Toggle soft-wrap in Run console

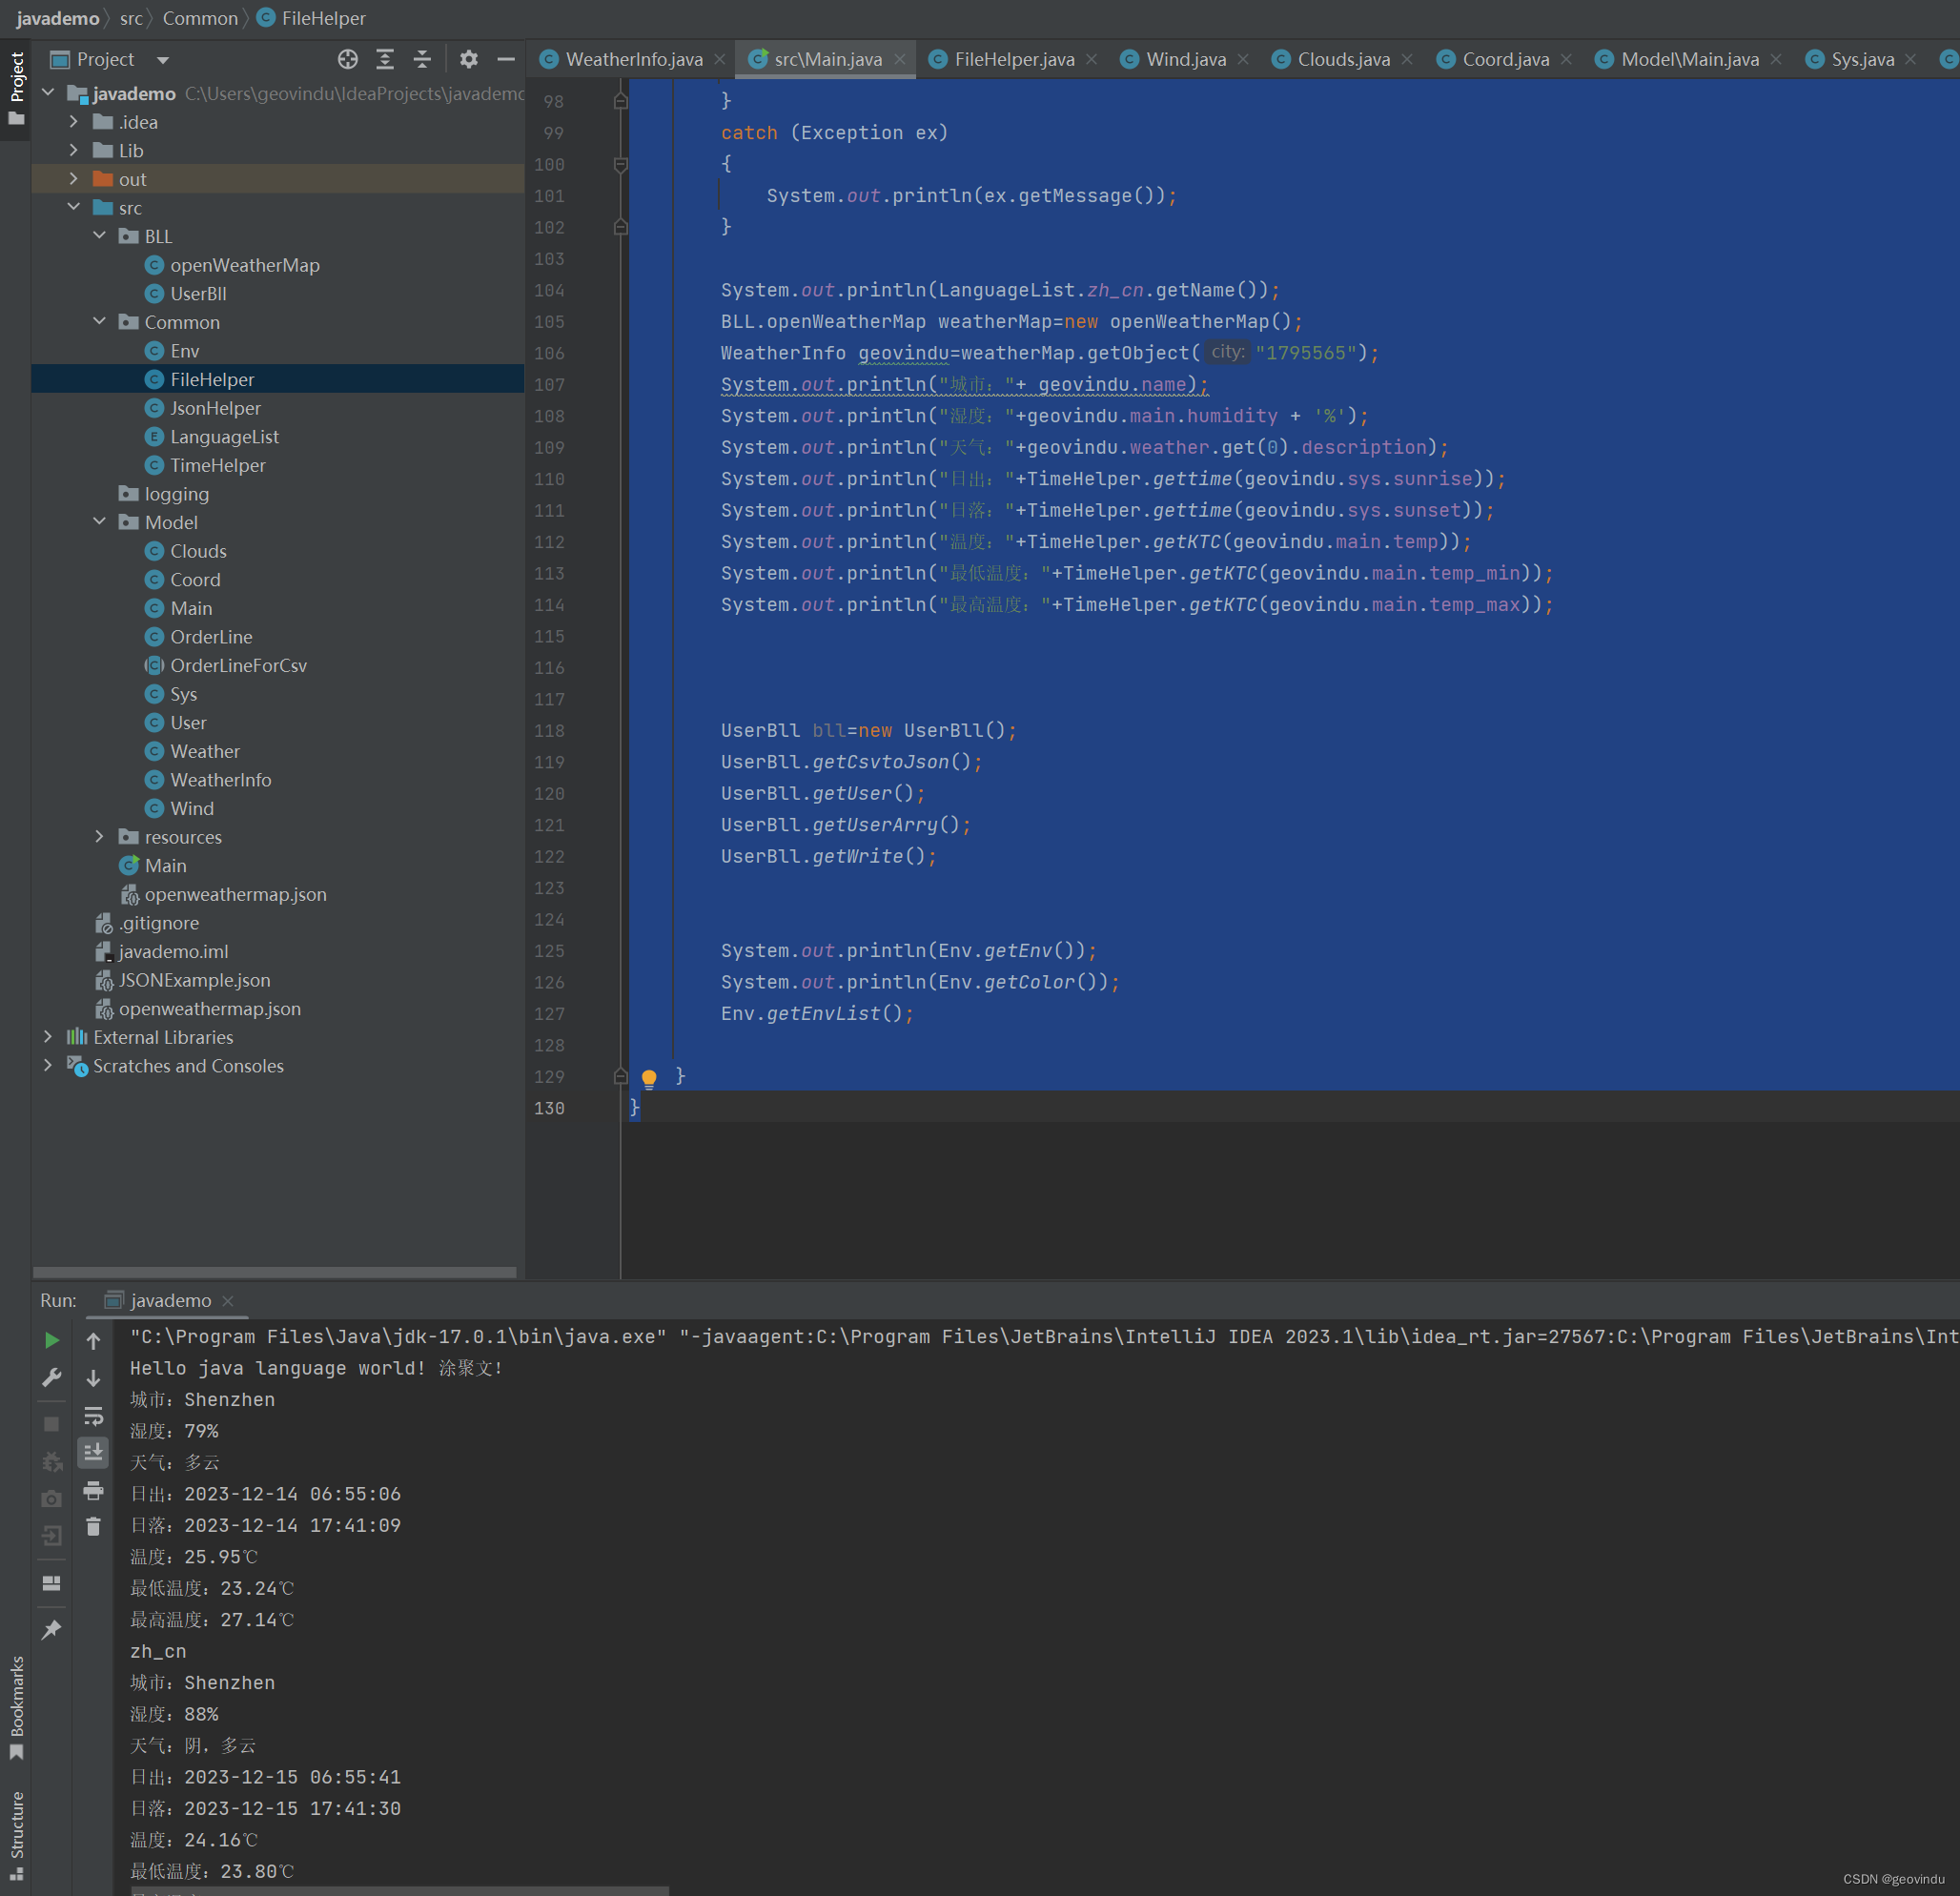(94, 1415)
